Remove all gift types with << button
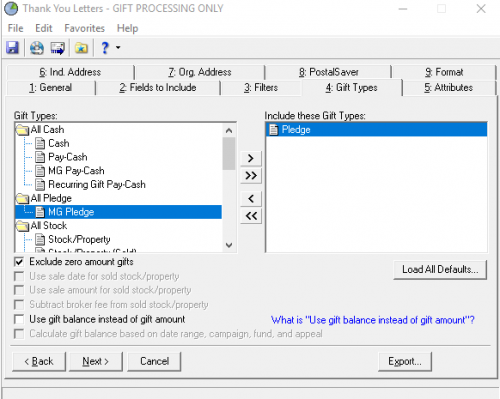This screenshot has width=500, height=399. 251,216
